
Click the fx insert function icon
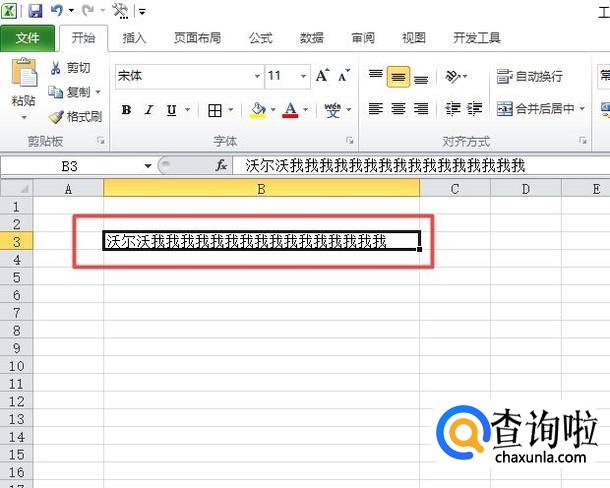click(x=221, y=165)
